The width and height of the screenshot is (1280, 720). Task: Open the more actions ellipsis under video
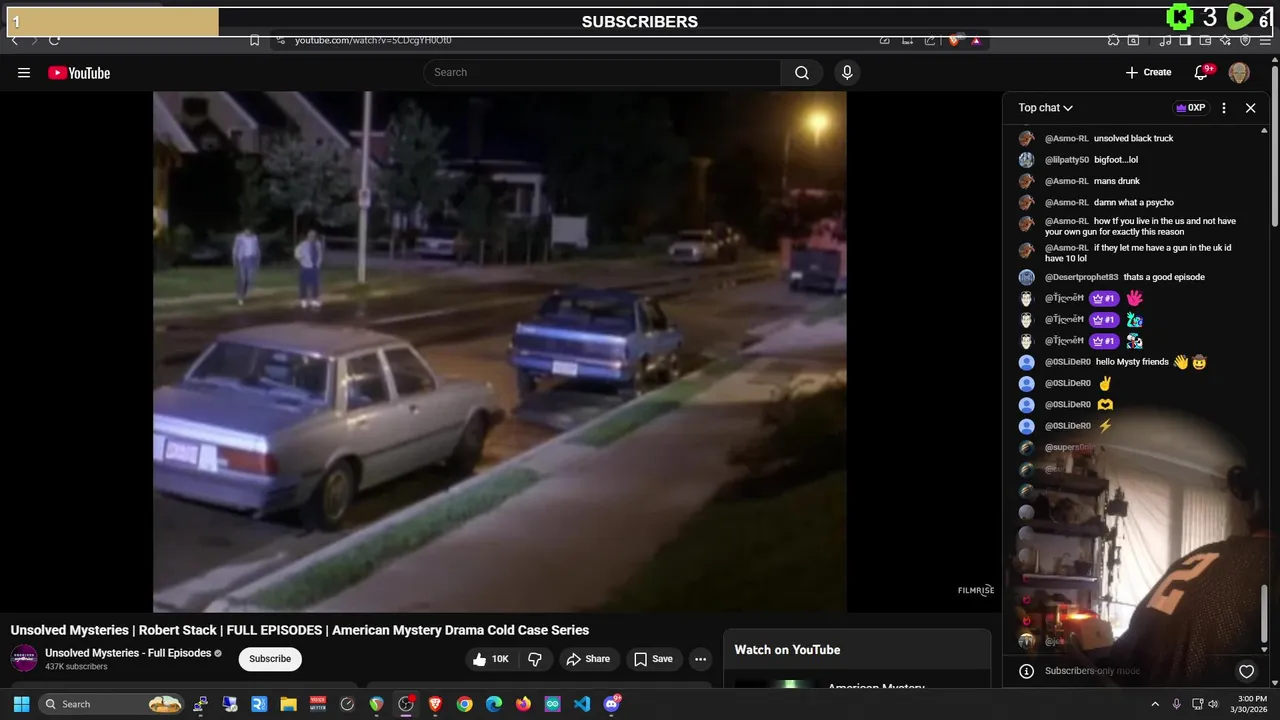point(700,659)
